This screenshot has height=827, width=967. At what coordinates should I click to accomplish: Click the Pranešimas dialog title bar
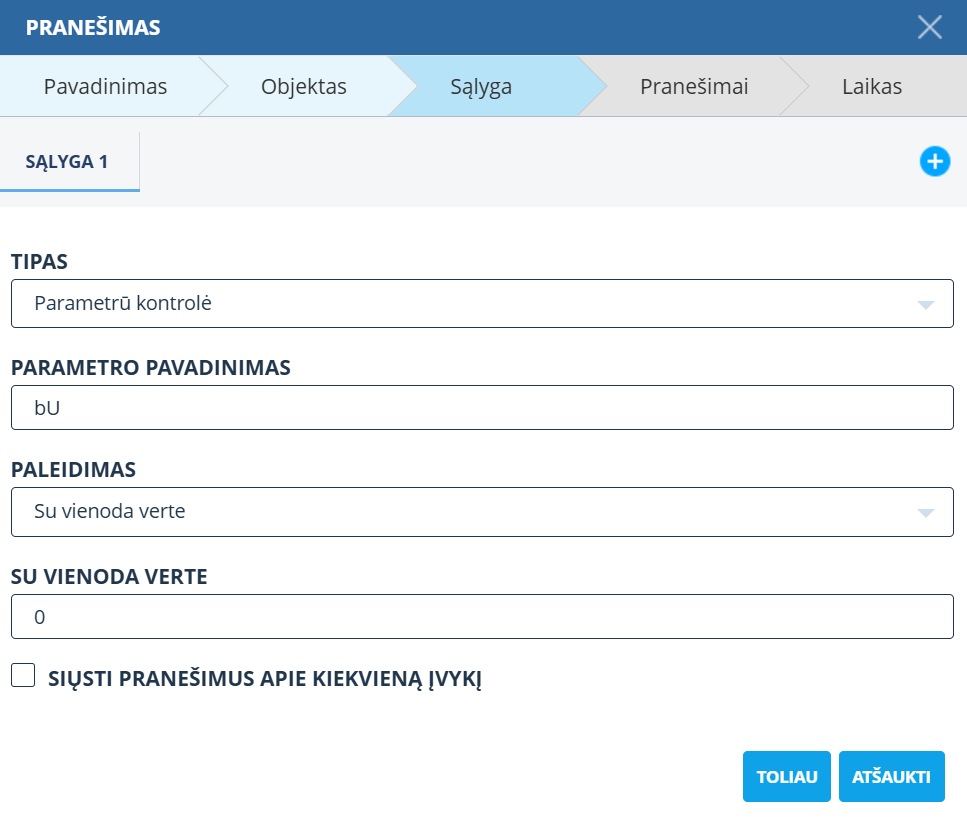pos(450,27)
